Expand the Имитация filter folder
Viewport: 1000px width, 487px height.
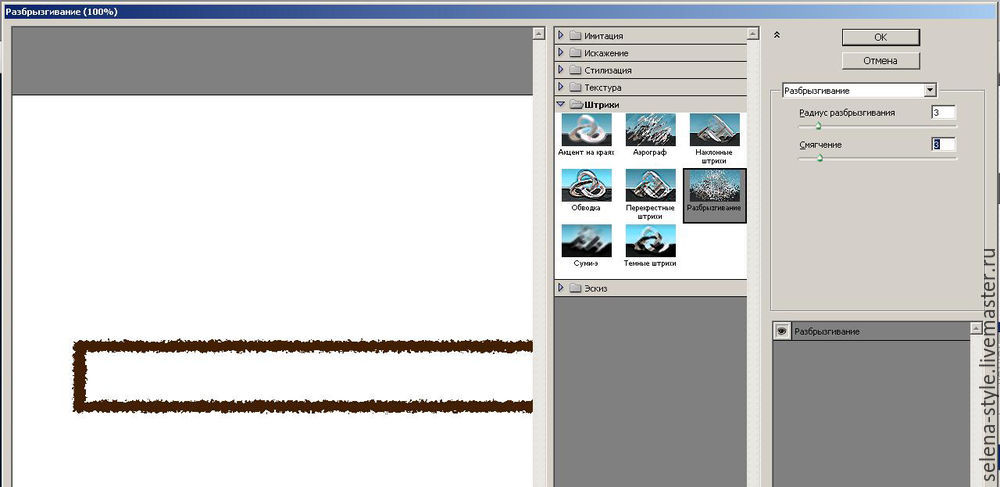pyautogui.click(x=561, y=36)
